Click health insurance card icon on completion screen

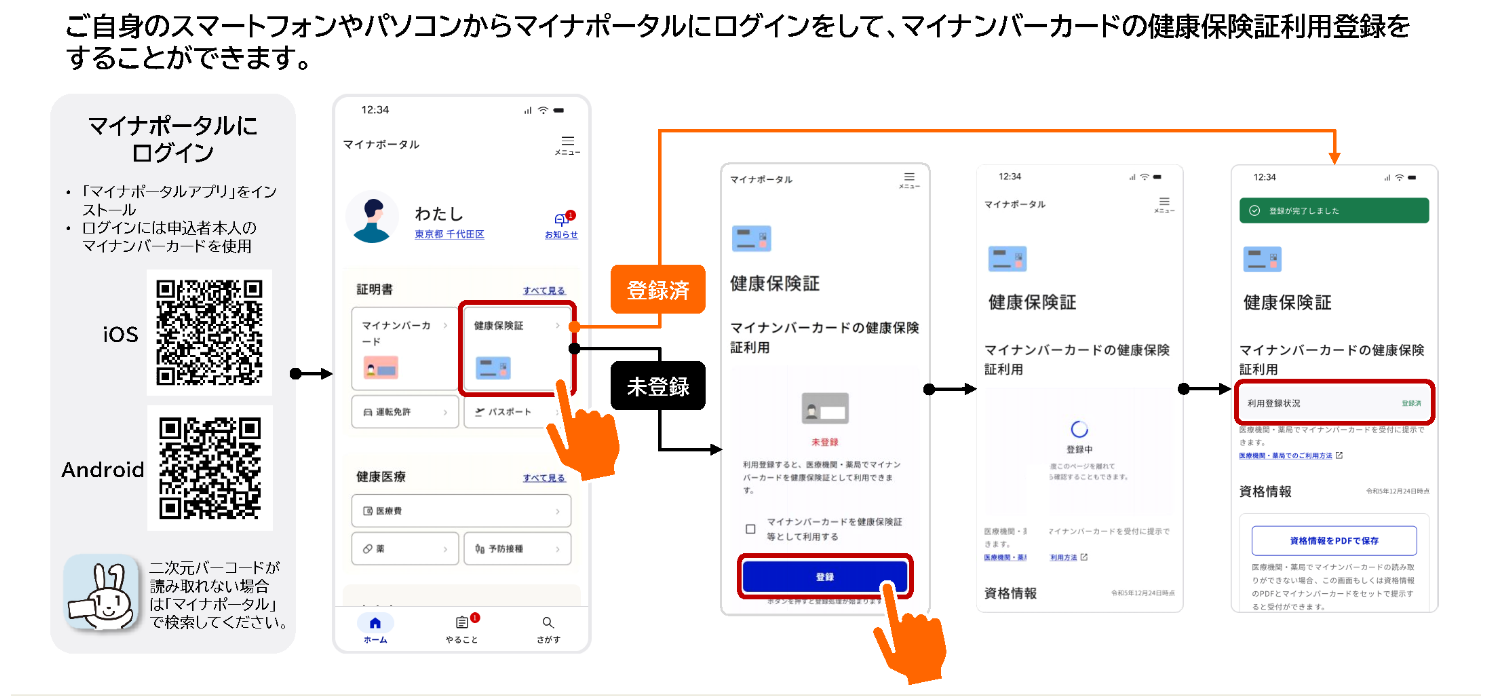click(x=1263, y=259)
